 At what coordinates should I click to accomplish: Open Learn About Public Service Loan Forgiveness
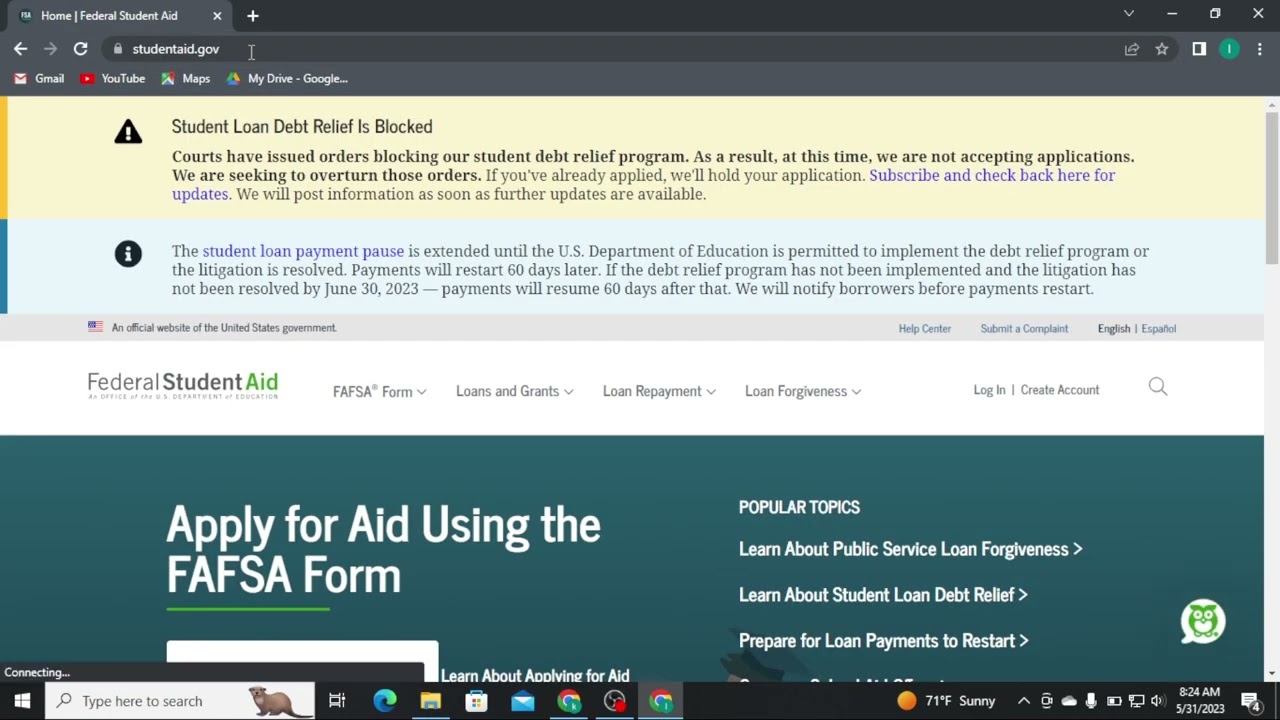point(910,549)
